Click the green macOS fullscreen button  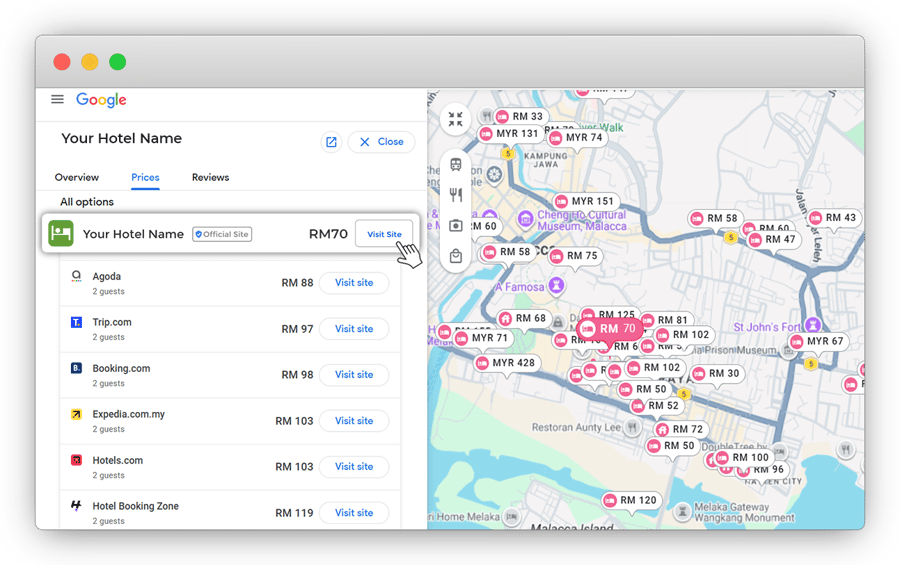point(118,61)
